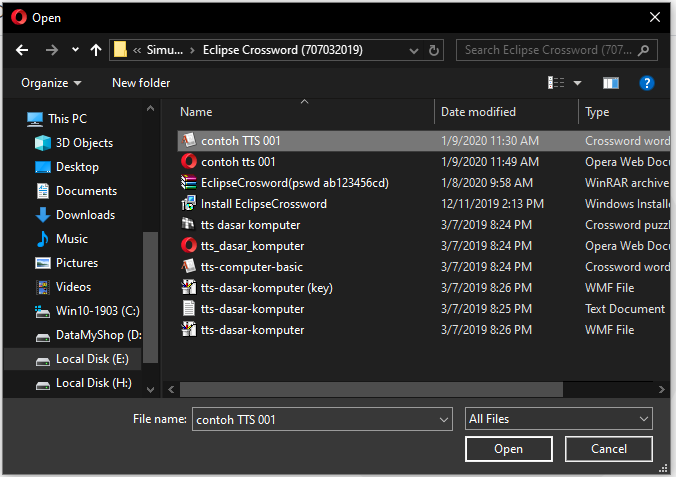This screenshot has height=477, width=676.
Task: Click date 12/11/2019 2:13 PM cell
Action: [x=492, y=204]
